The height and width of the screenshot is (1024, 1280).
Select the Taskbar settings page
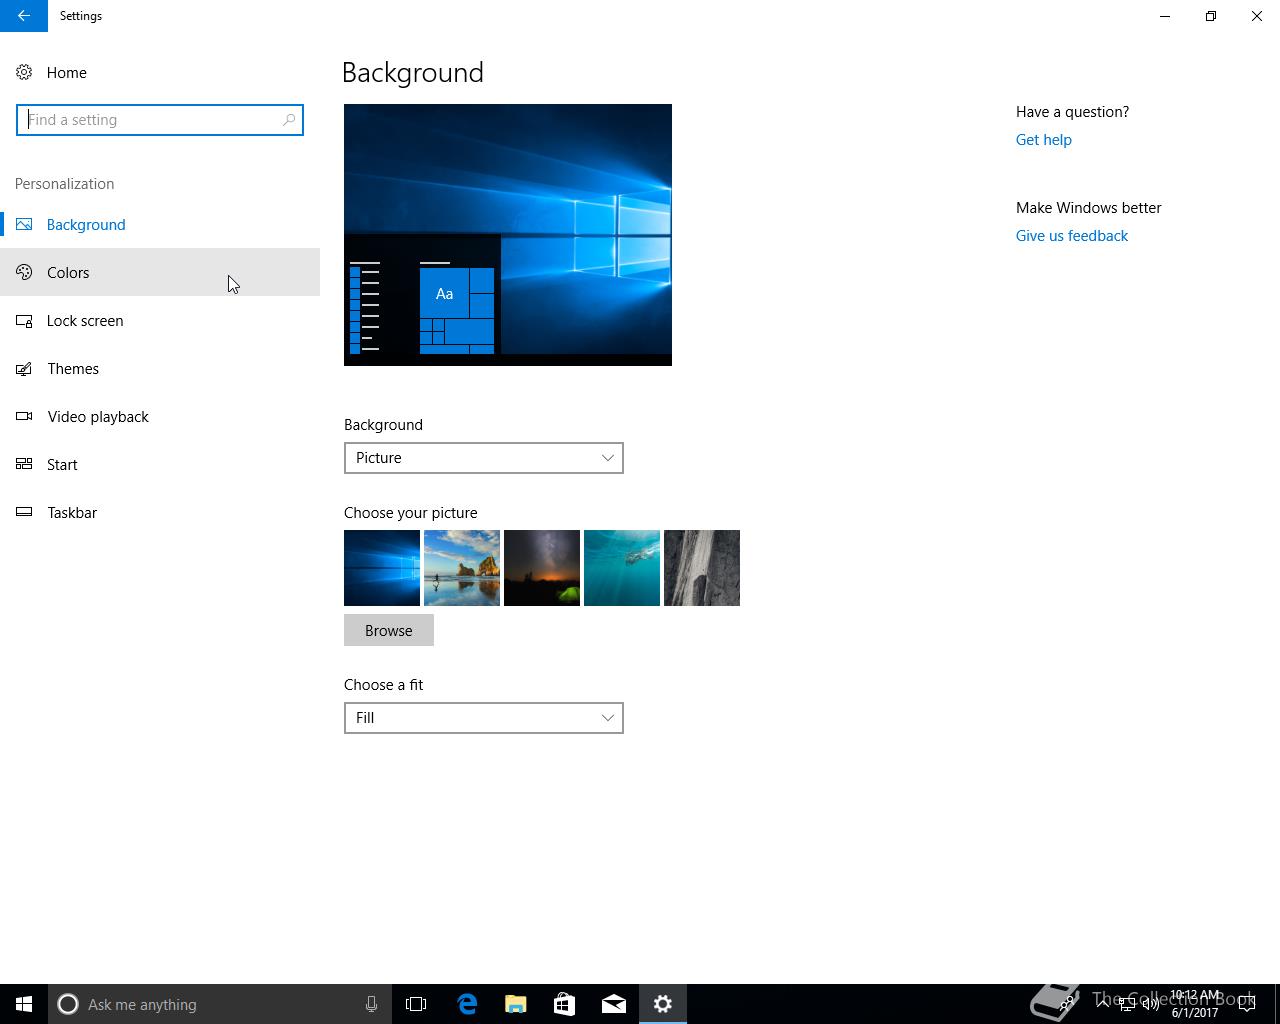coord(72,512)
